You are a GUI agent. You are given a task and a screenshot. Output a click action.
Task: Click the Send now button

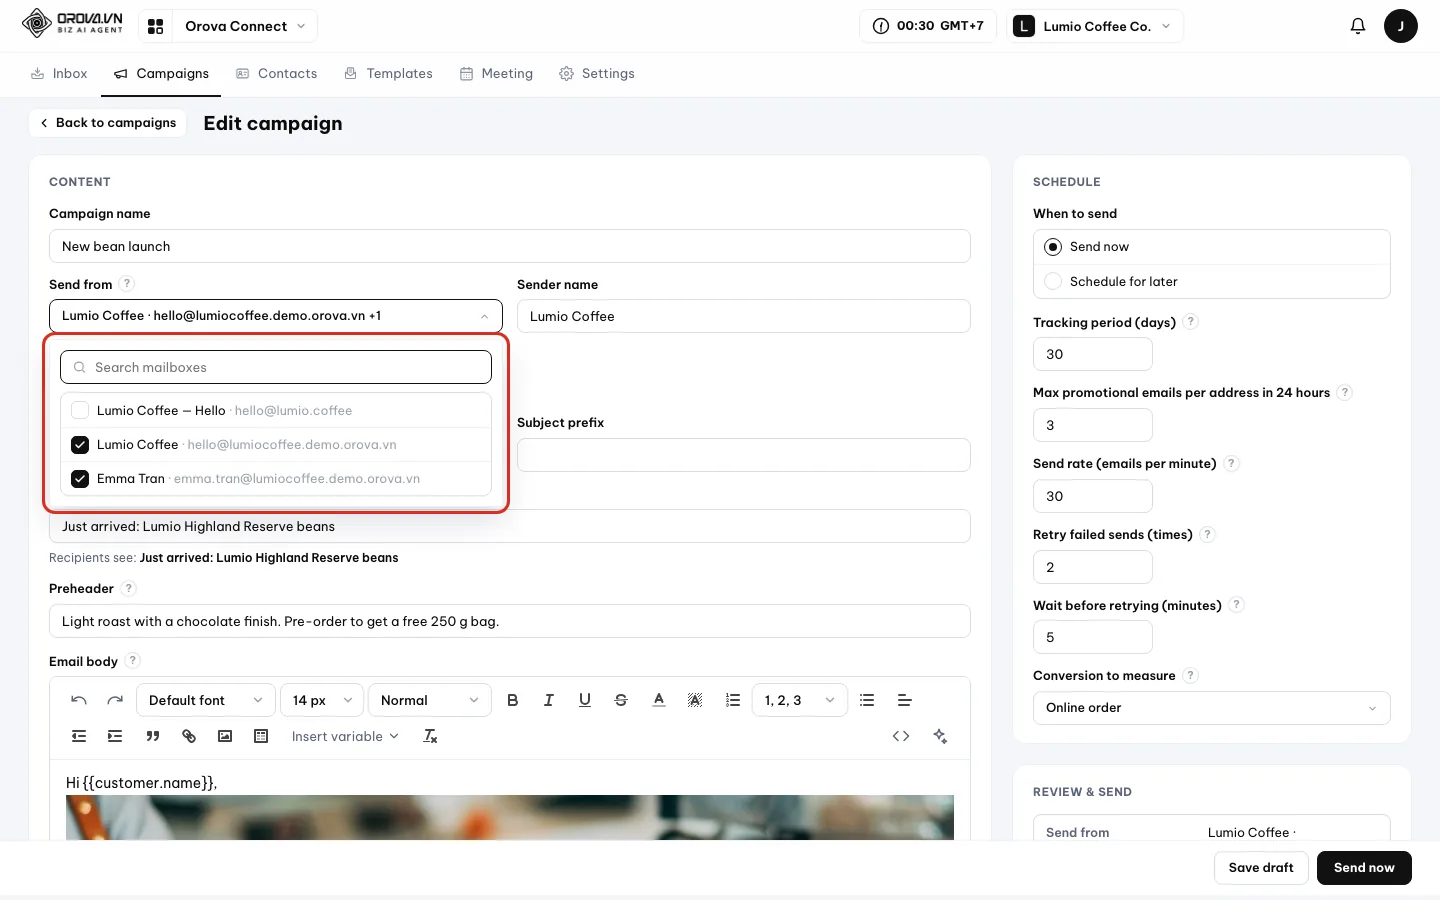1364,868
